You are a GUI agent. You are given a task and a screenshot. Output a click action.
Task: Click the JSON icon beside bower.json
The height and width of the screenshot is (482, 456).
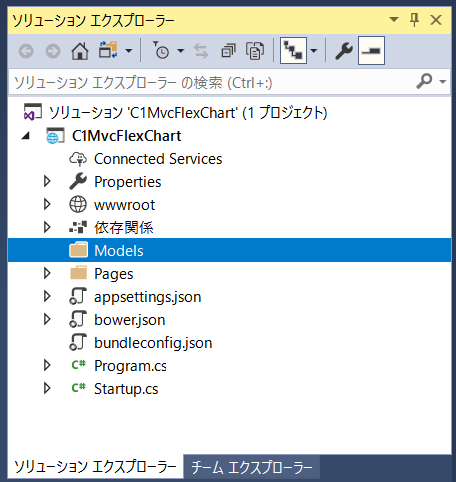pyautogui.click(x=78, y=319)
